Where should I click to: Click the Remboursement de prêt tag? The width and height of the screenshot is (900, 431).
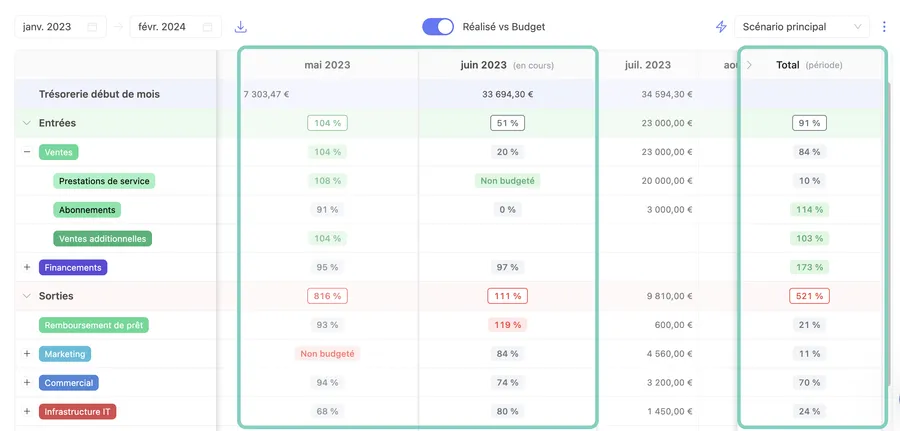point(95,325)
